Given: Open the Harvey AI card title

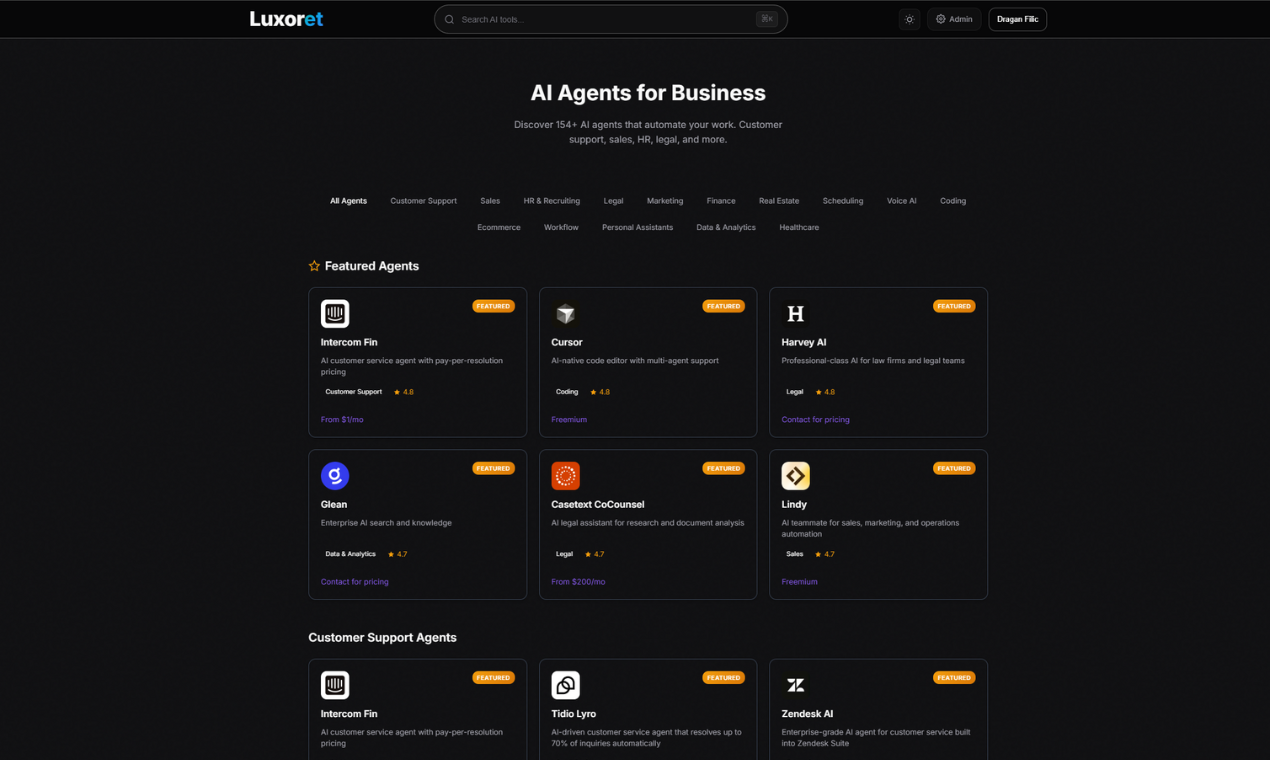Looking at the screenshot, I should pyautogui.click(x=804, y=342).
